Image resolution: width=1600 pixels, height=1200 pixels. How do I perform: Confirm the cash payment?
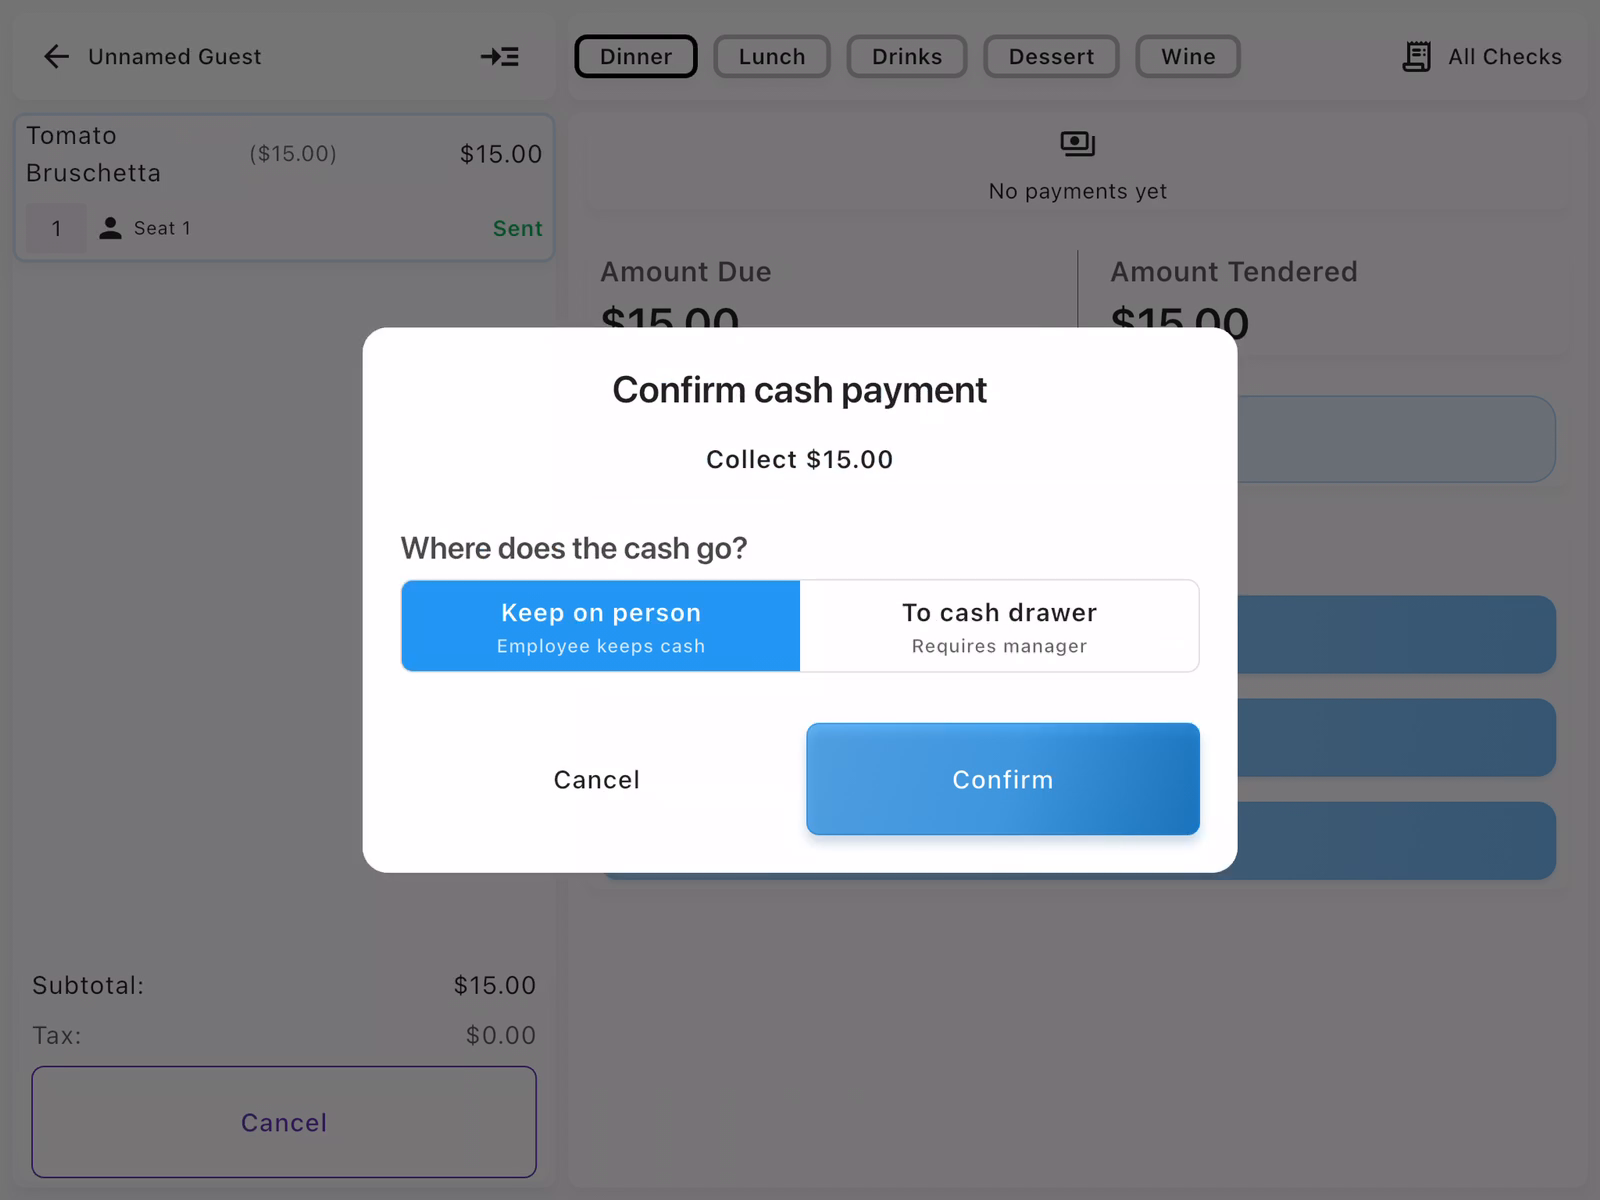(1002, 779)
